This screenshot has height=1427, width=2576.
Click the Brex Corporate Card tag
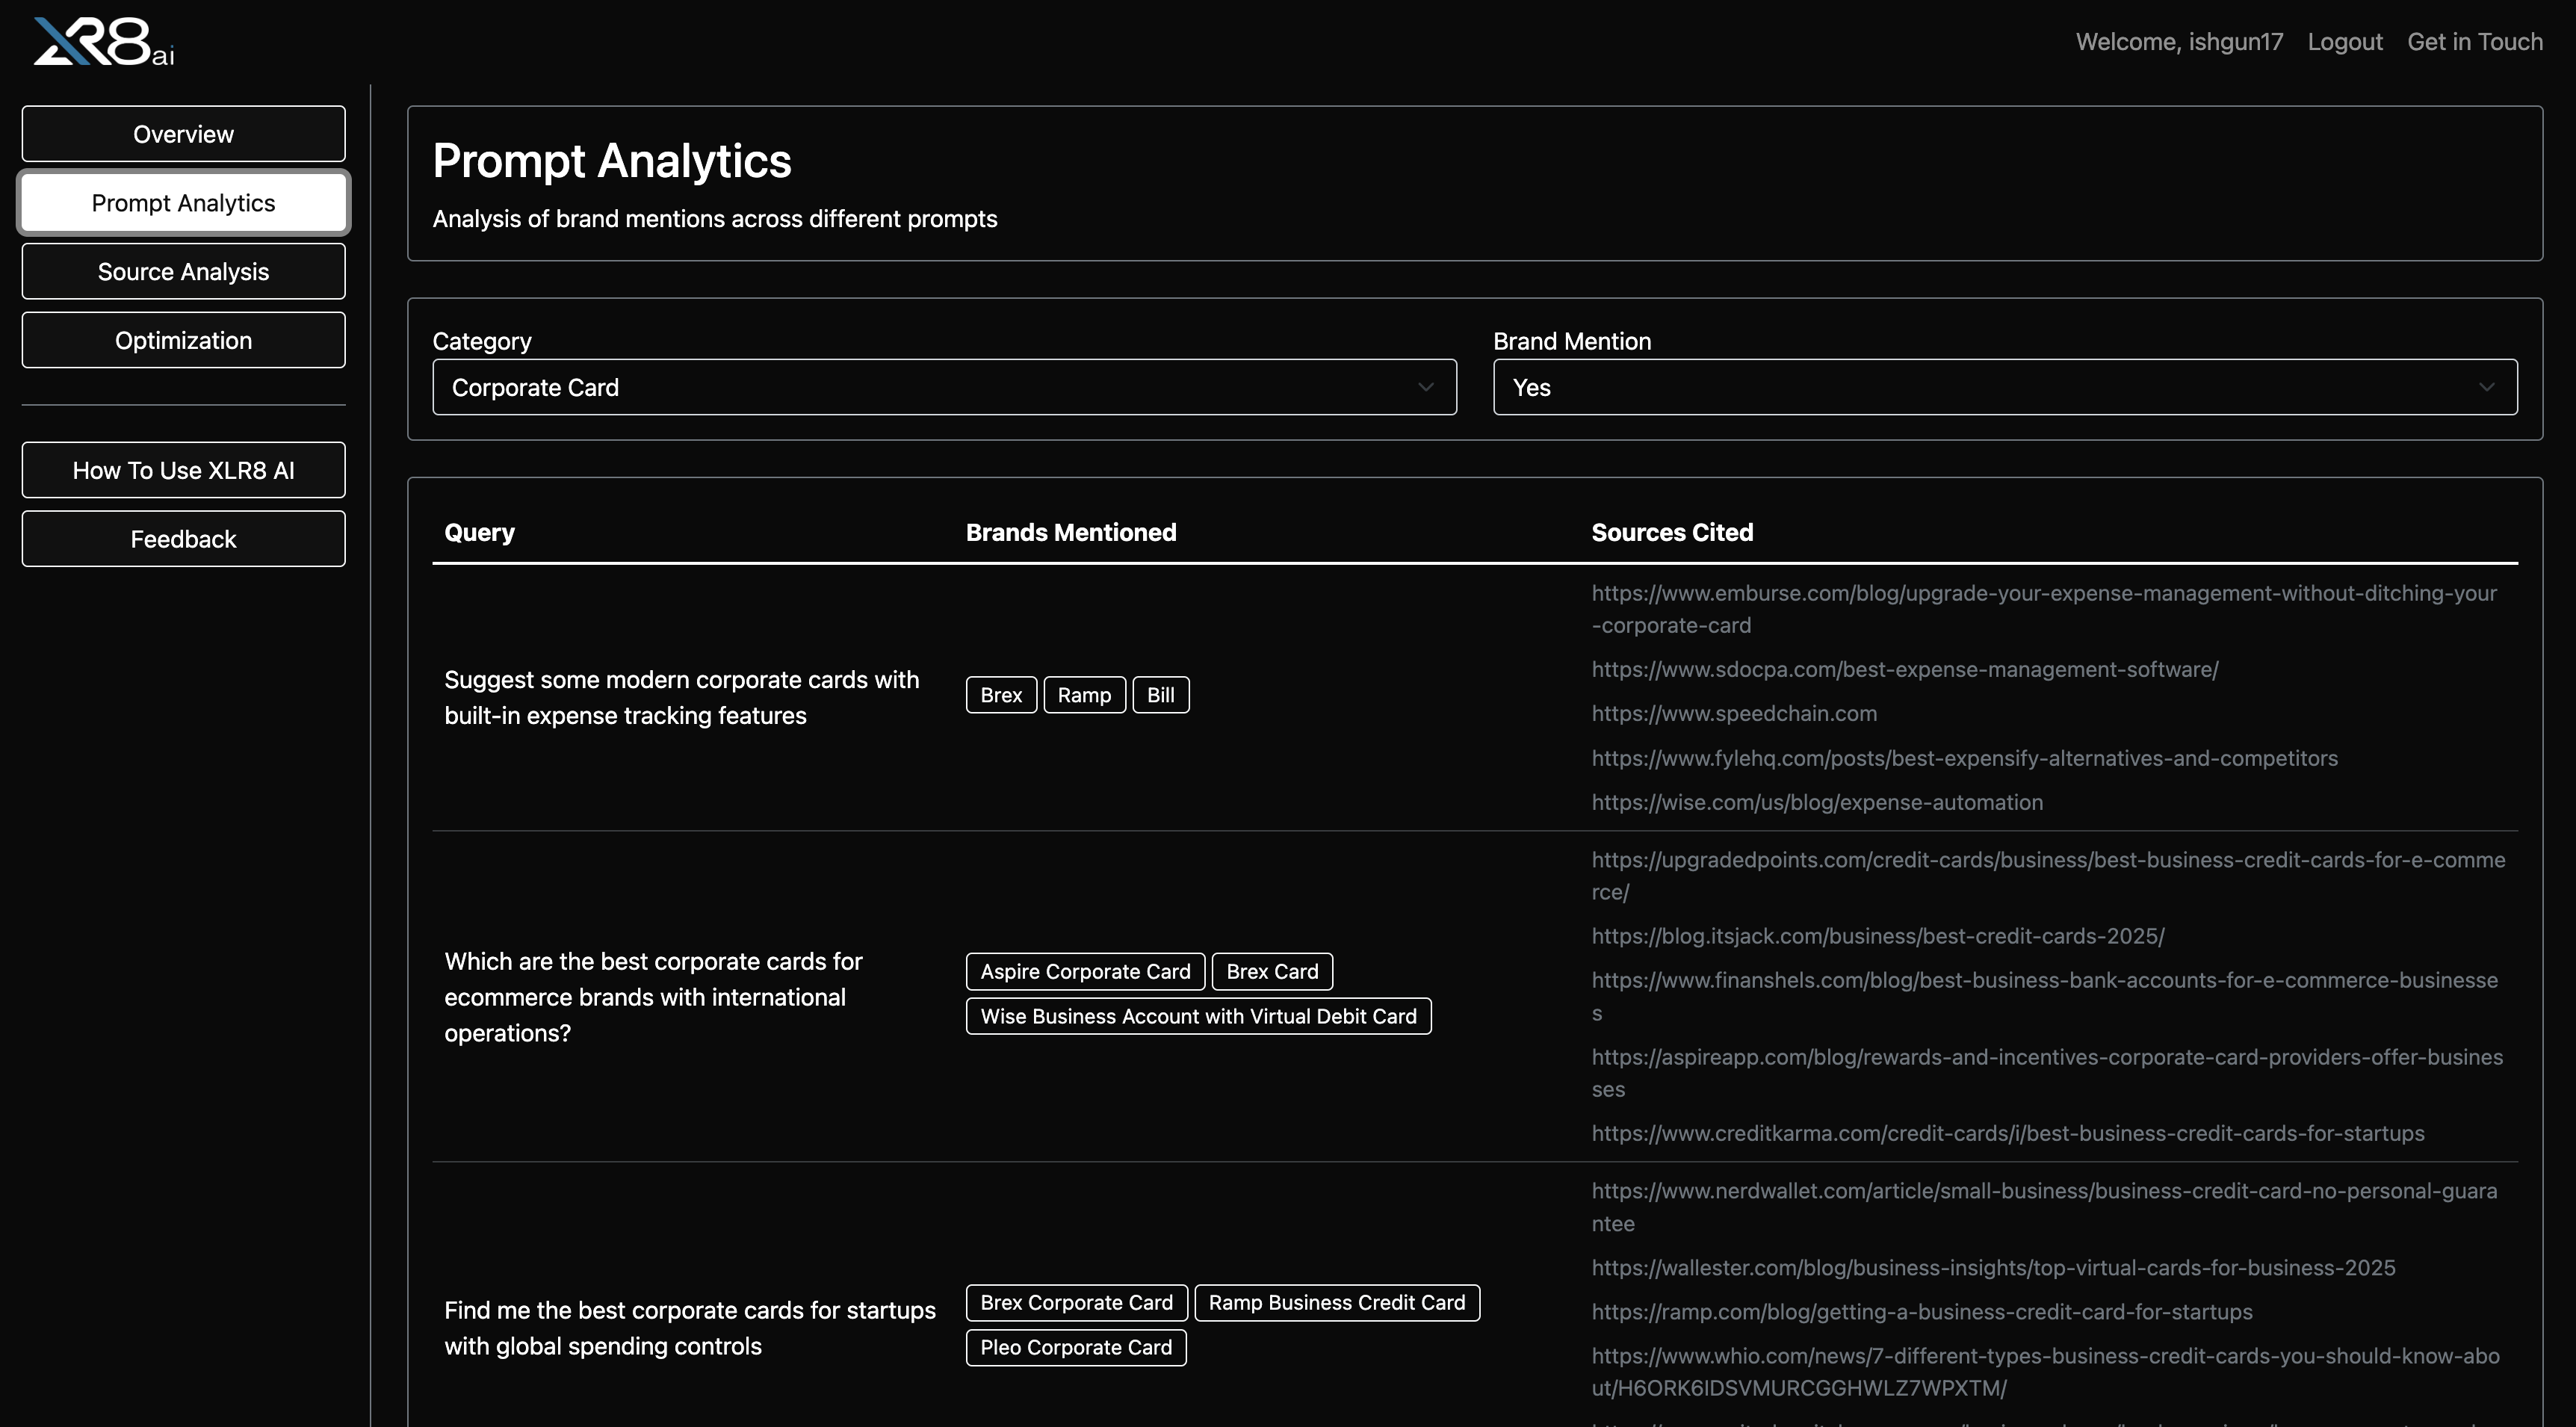coord(1076,1302)
